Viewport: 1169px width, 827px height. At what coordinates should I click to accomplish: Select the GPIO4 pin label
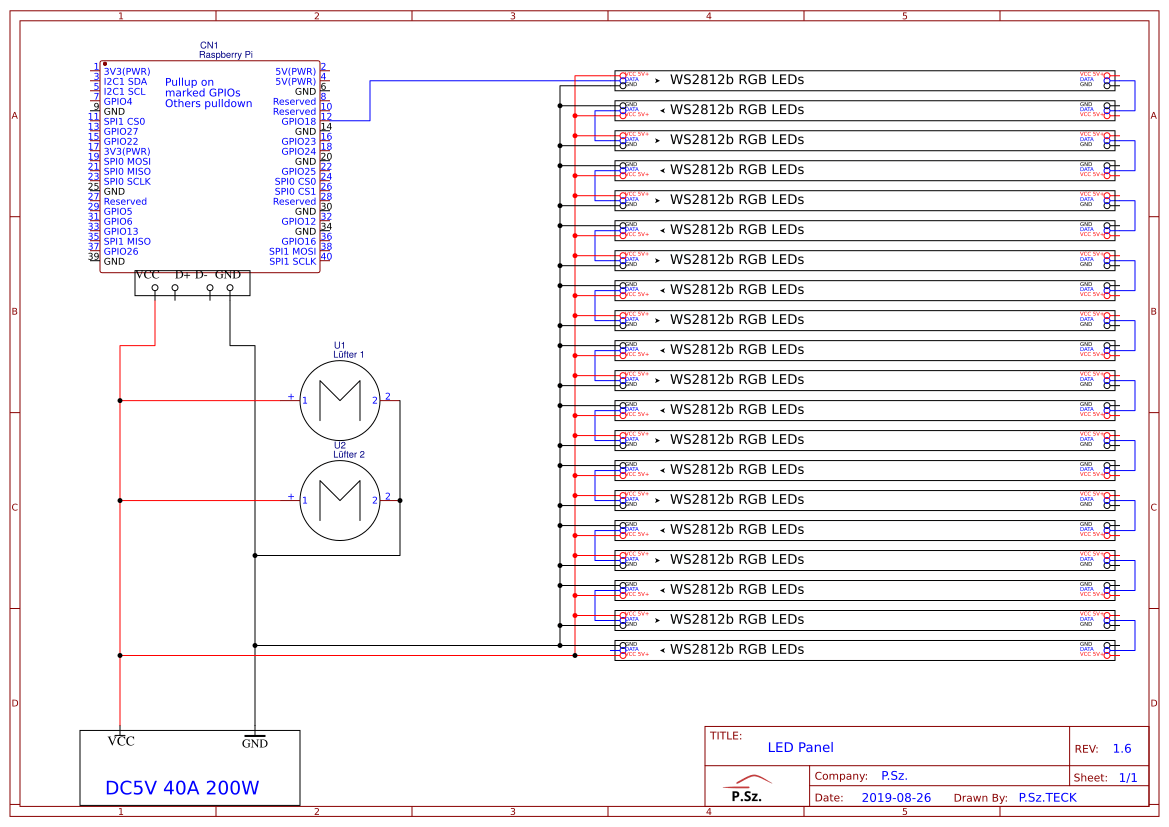pyautogui.click(x=118, y=101)
